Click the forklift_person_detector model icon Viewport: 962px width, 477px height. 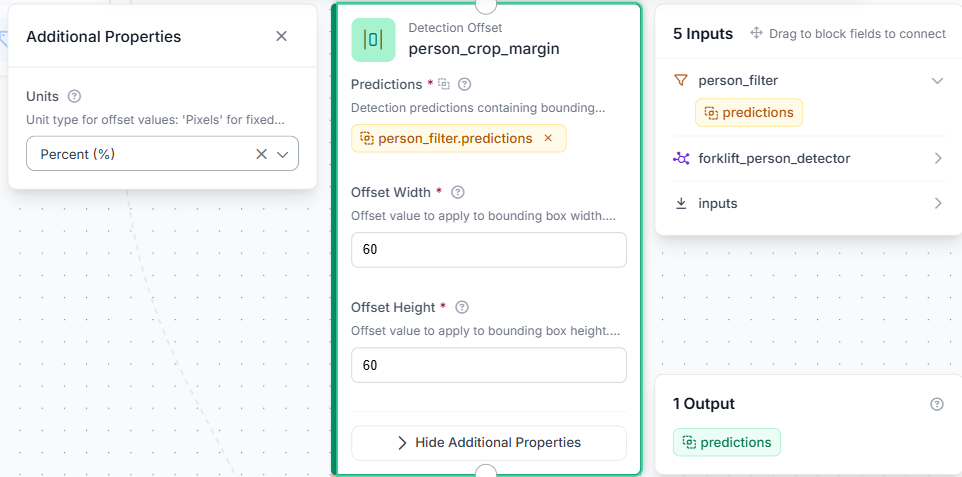(681, 158)
